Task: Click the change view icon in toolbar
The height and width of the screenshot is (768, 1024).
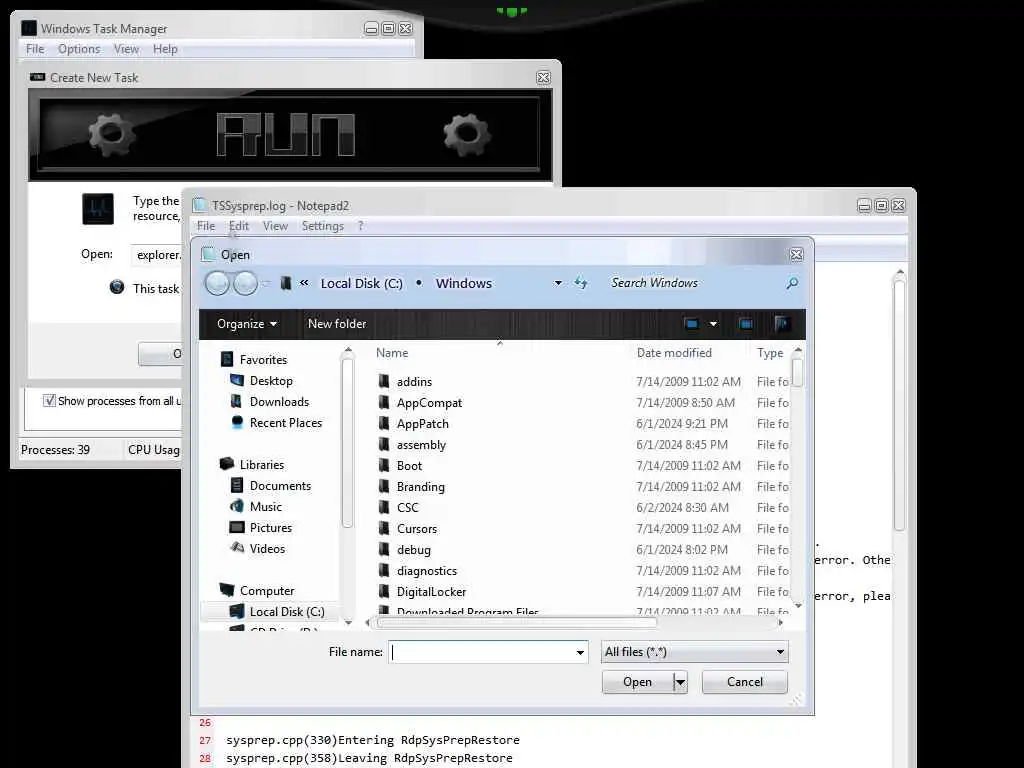Action: tap(692, 324)
